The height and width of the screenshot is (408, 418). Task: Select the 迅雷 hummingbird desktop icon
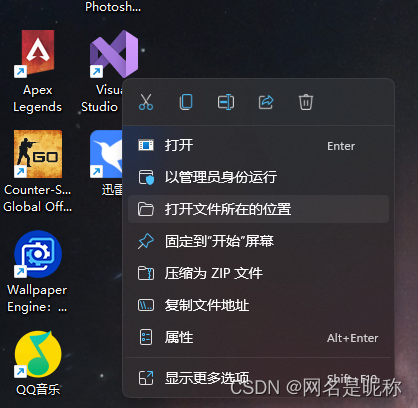[106, 154]
